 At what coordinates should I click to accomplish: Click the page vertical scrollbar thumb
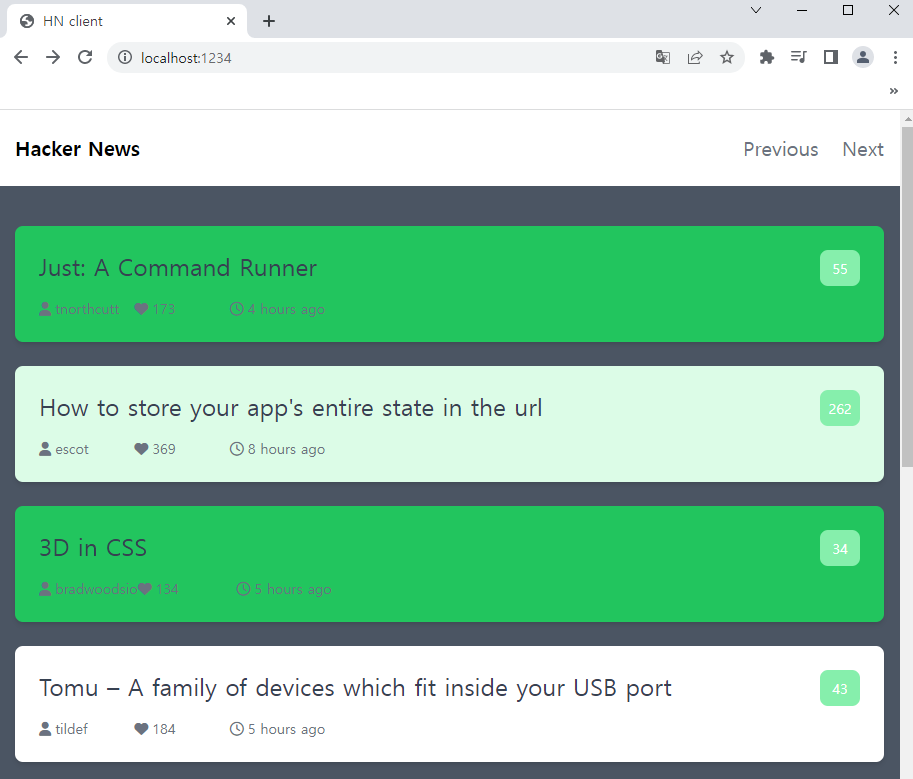[907, 297]
